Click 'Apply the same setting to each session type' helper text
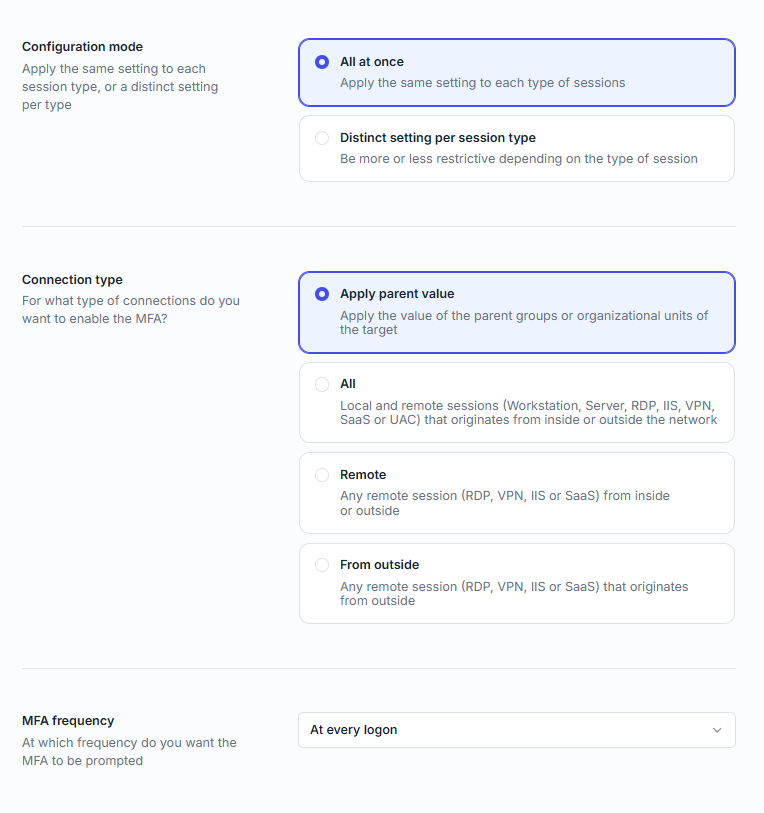Screen dimensions: 764x813 (x=119, y=87)
